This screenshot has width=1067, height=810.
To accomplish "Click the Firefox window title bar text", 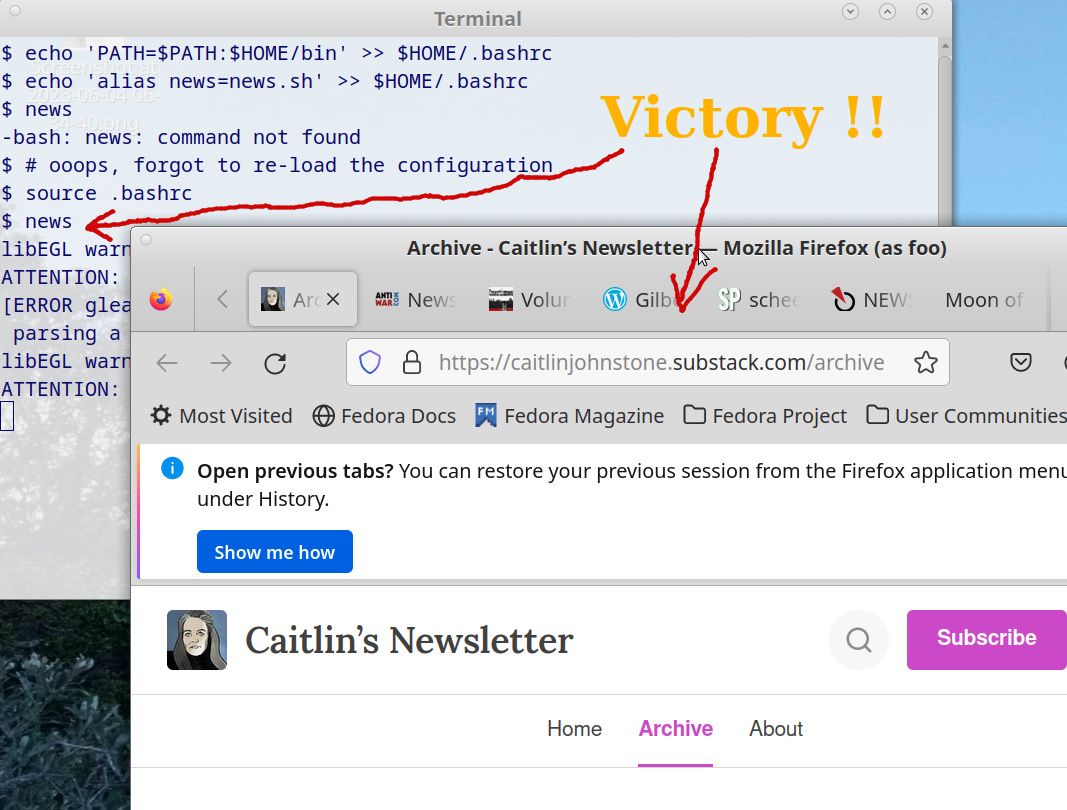I will (676, 248).
